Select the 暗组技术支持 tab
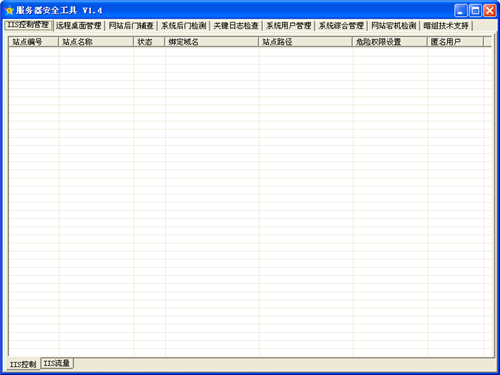The height and width of the screenshot is (375, 500). (x=446, y=26)
